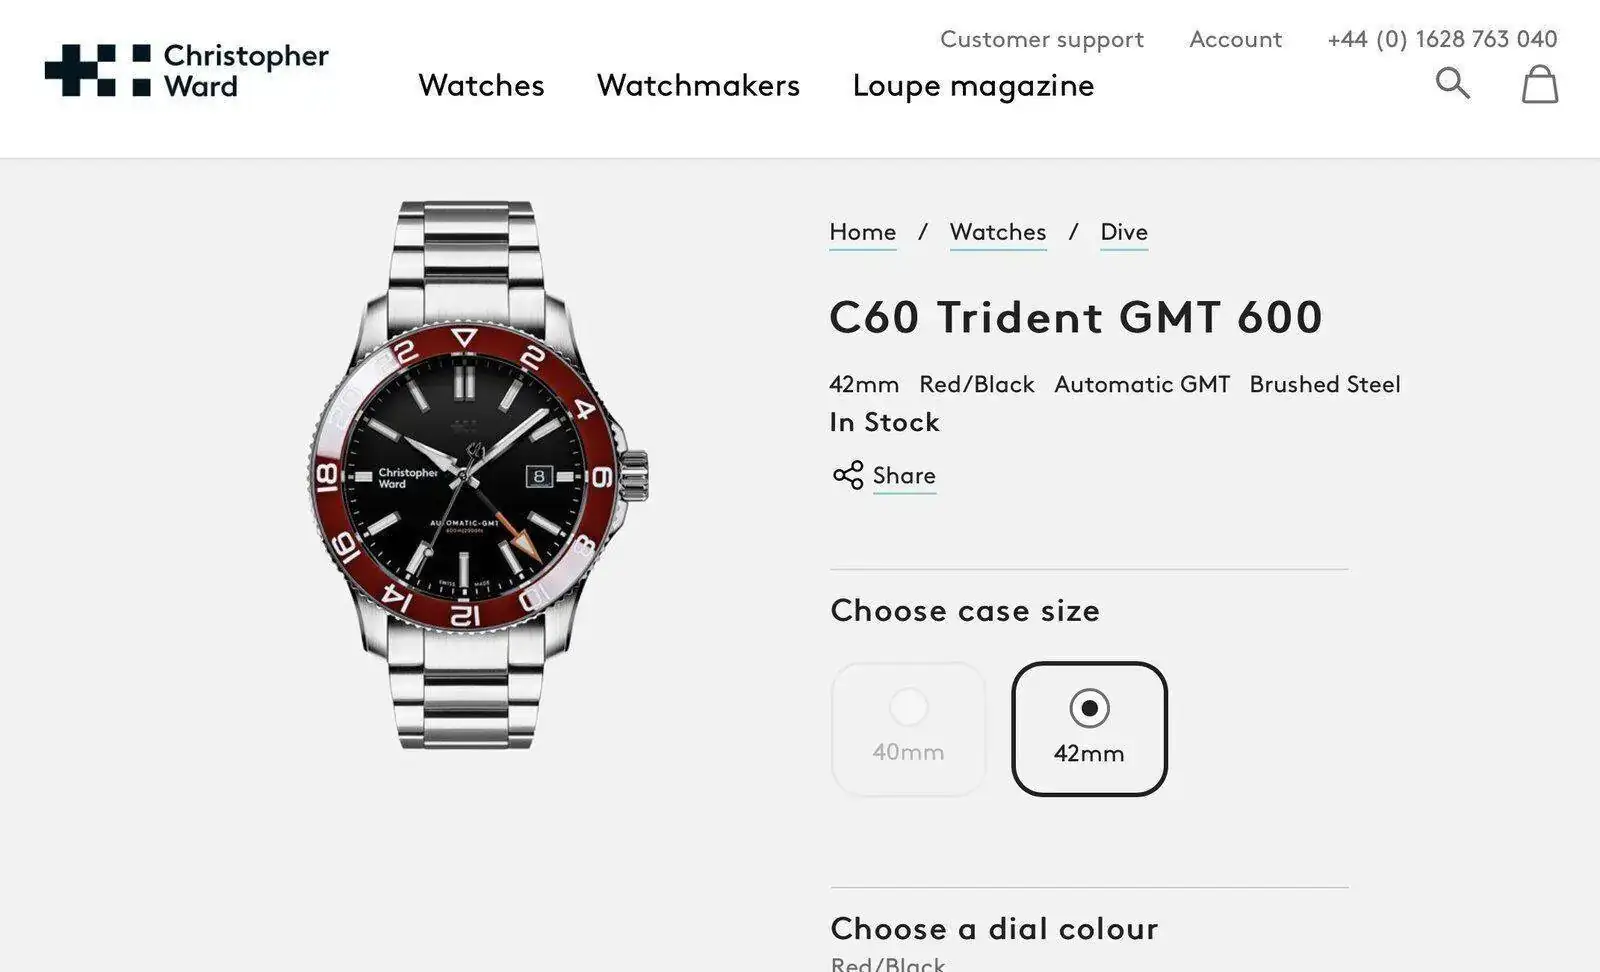
Task: Open the Watchmakers menu
Action: point(698,85)
